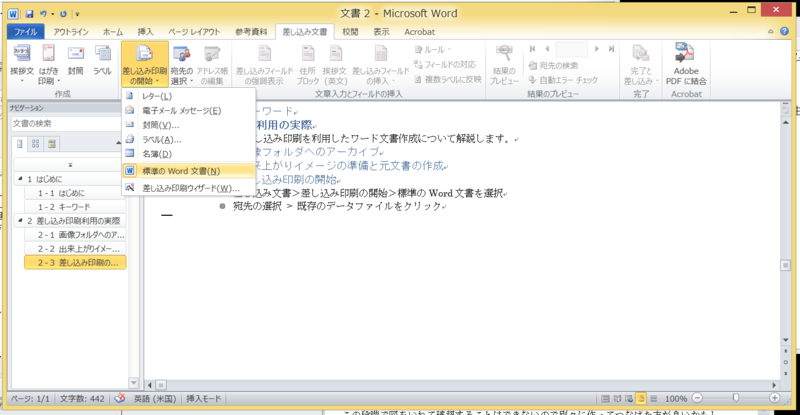This screenshot has width=800, height=415.
Task: Show page thumbnails view in navigation pane
Action: coord(35,144)
